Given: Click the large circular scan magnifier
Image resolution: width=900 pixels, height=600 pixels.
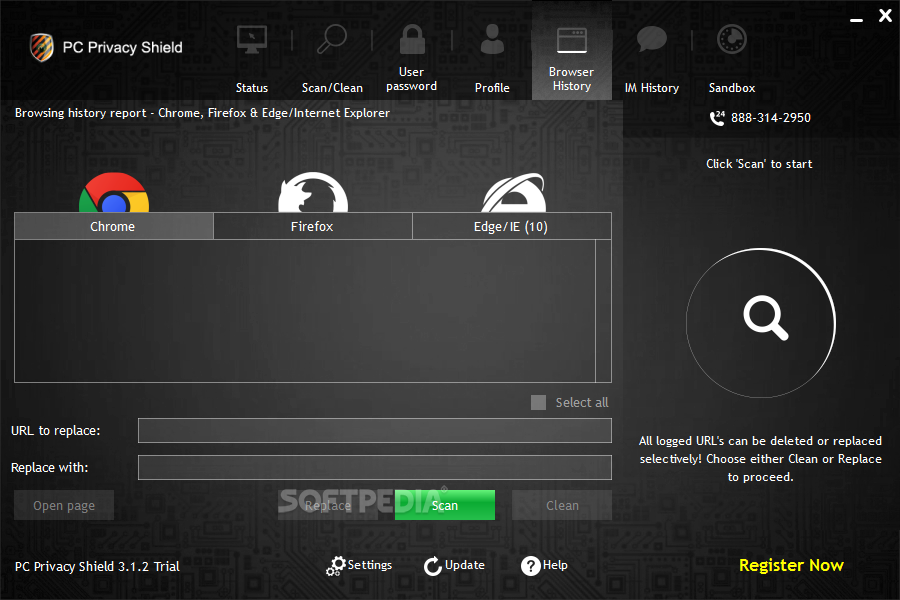Looking at the screenshot, I should pos(761,323).
